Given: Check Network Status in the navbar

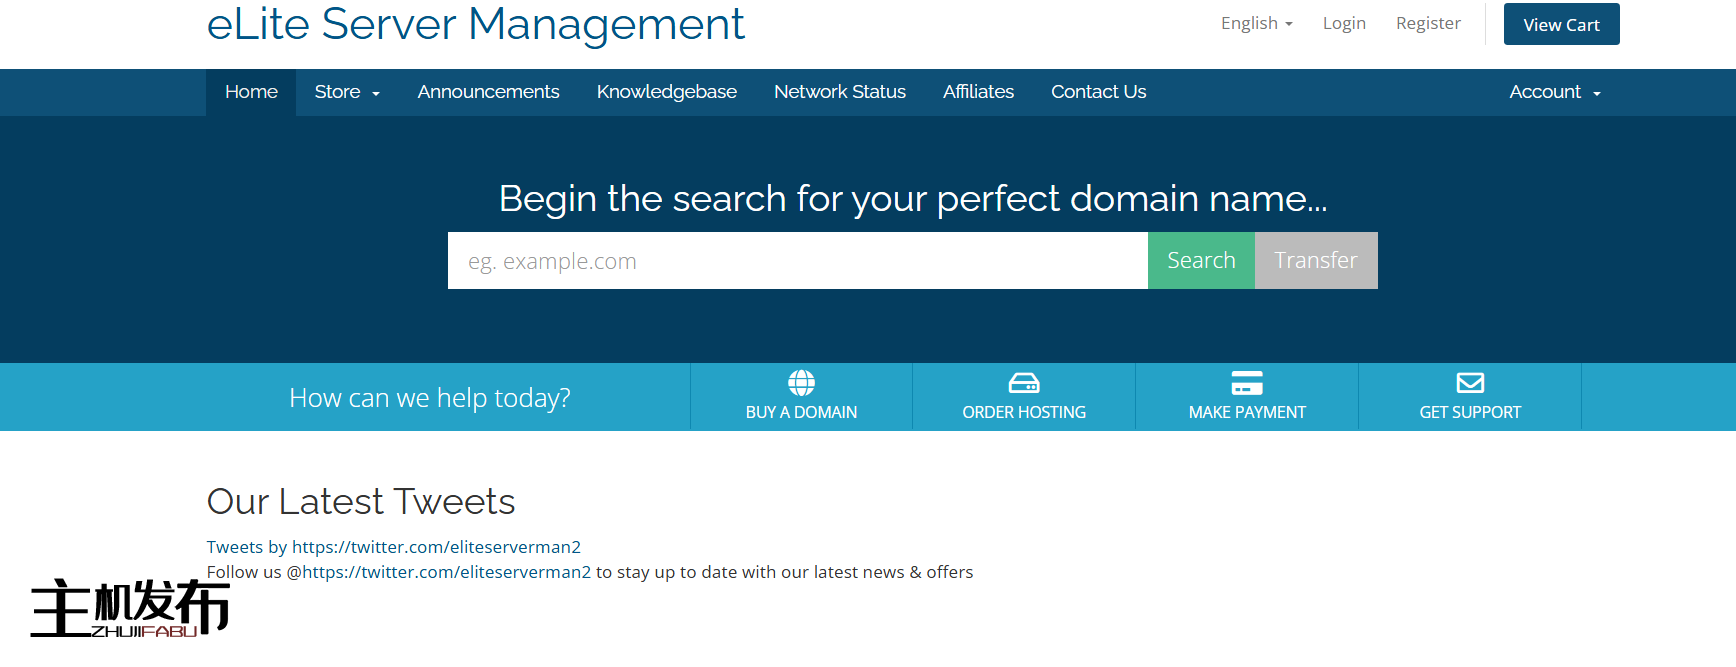Looking at the screenshot, I should tap(839, 92).
